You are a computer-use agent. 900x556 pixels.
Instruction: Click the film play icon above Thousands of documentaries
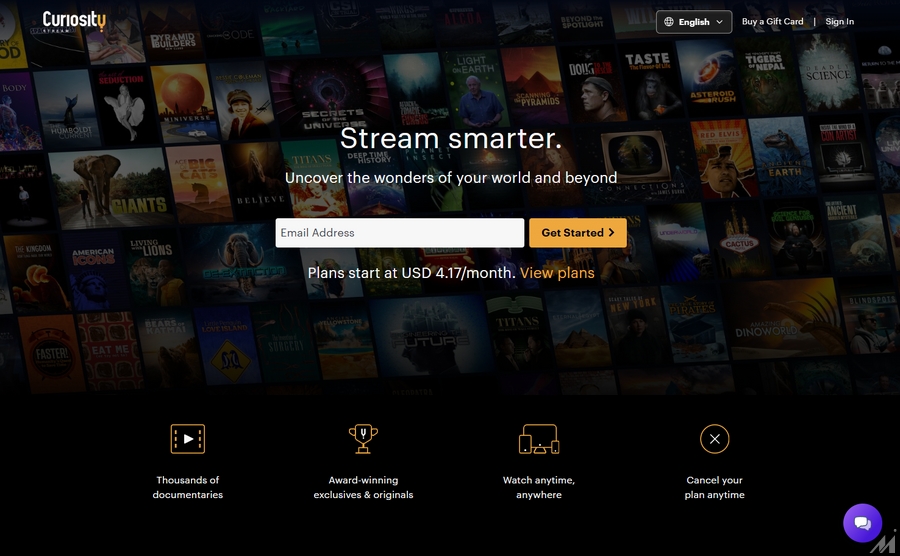point(188,439)
